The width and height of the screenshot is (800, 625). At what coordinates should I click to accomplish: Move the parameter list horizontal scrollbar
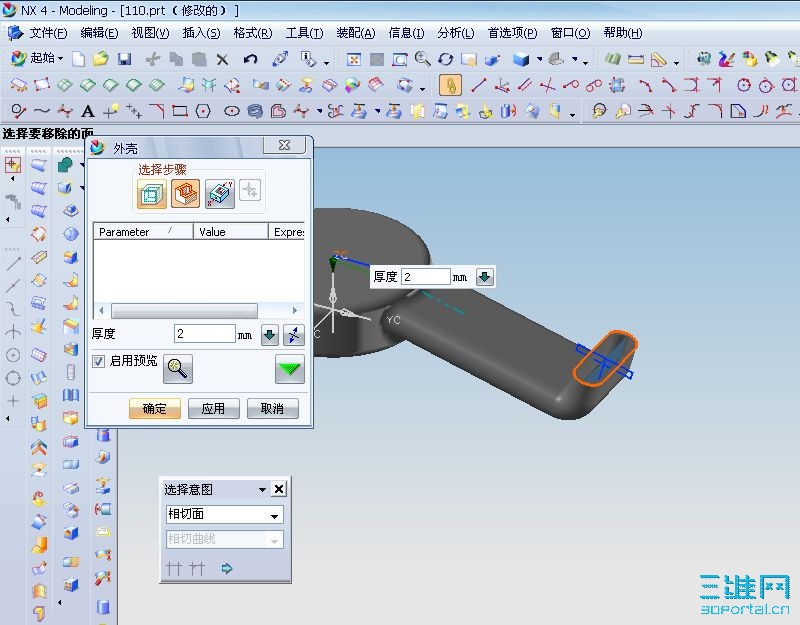click(x=184, y=310)
